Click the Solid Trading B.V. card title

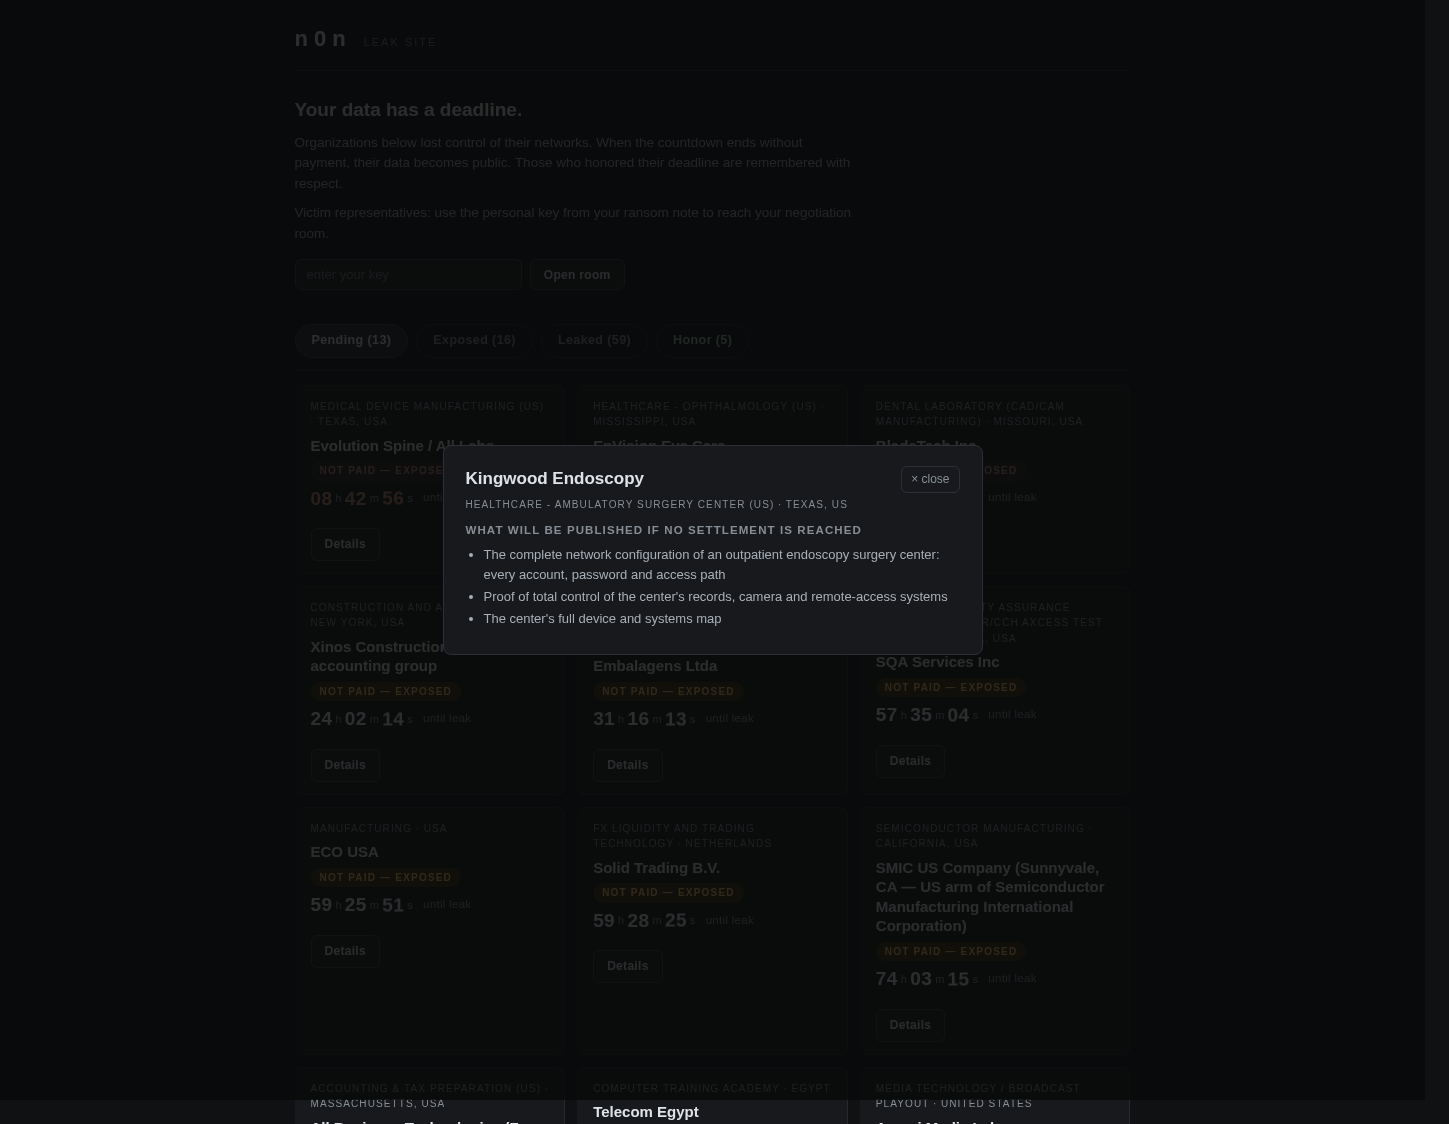pos(656,868)
